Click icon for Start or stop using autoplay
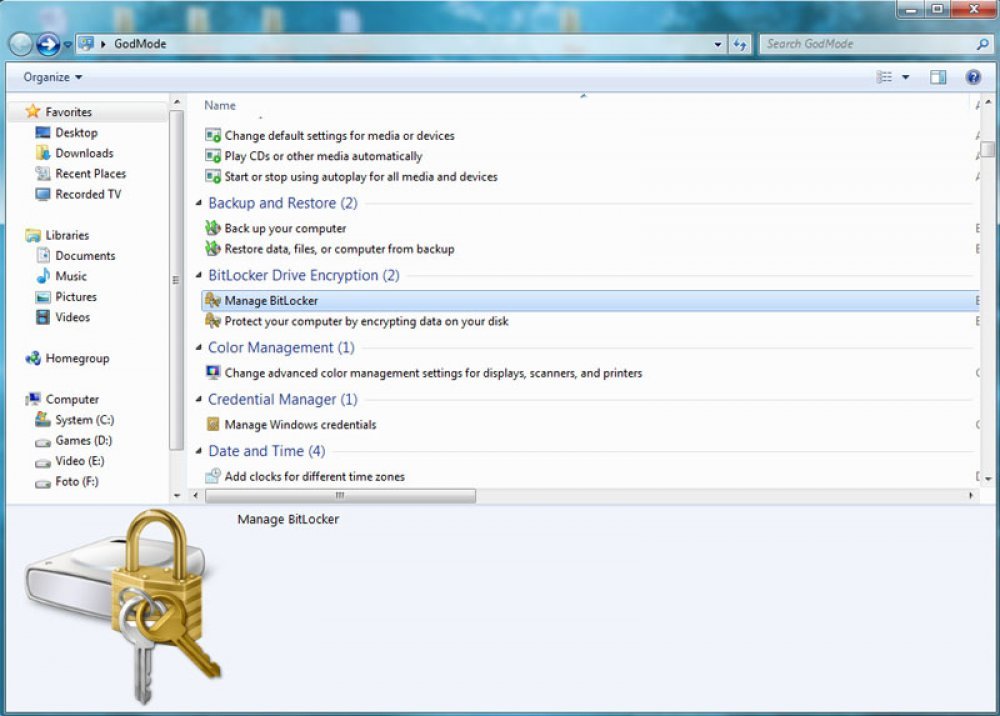This screenshot has width=1000, height=716. tap(213, 177)
